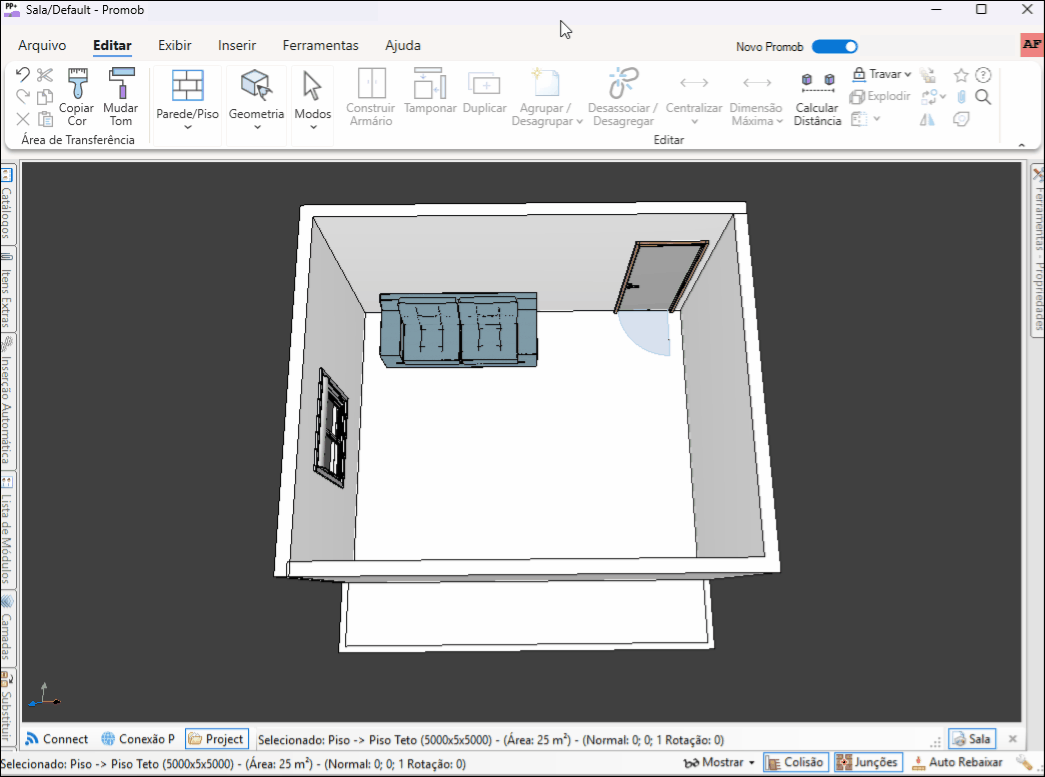
Task: Select the Mudar Tom roller tool
Action: pos(121,96)
